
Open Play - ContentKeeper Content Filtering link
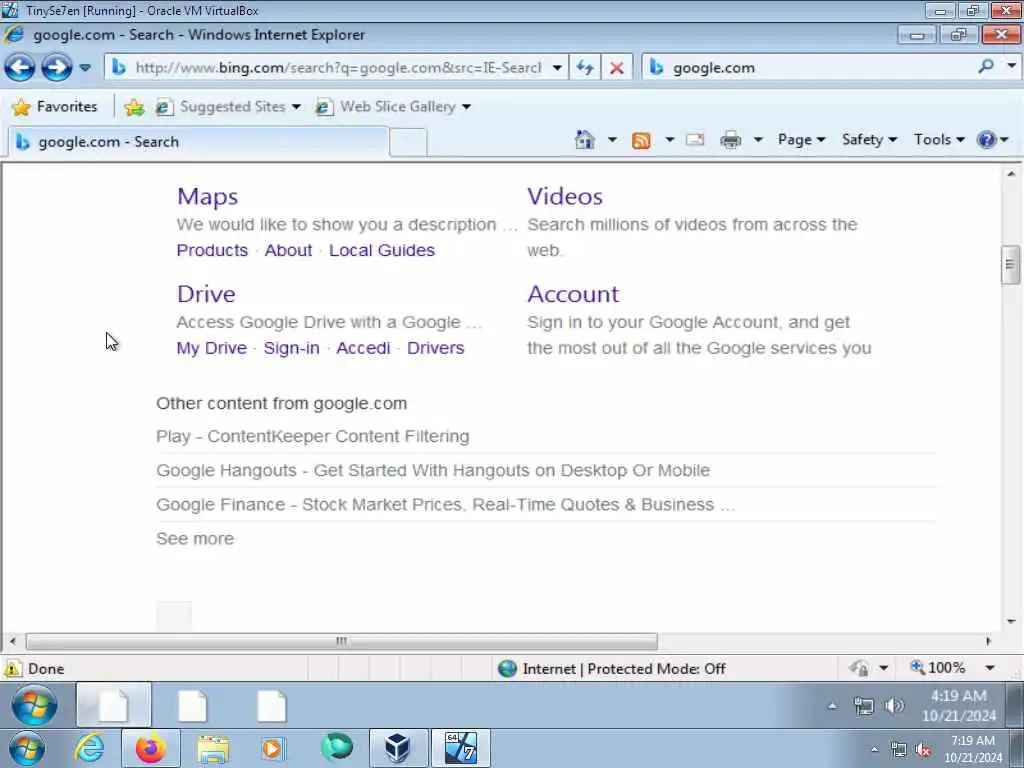pos(313,436)
